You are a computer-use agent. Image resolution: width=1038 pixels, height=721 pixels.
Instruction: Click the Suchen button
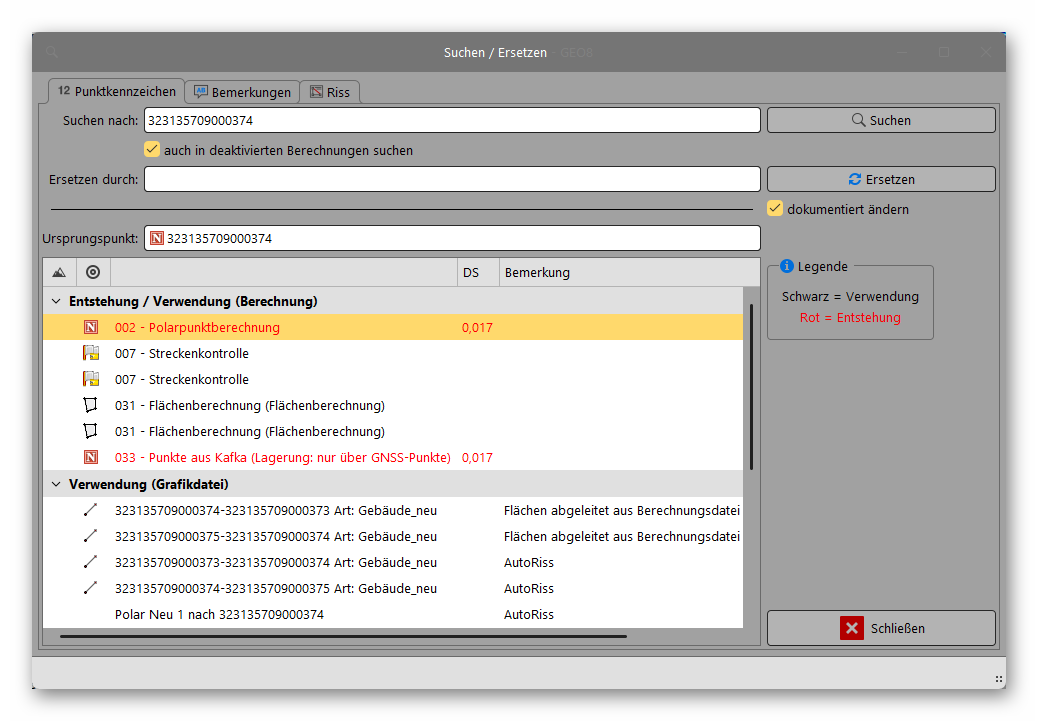click(x=881, y=120)
